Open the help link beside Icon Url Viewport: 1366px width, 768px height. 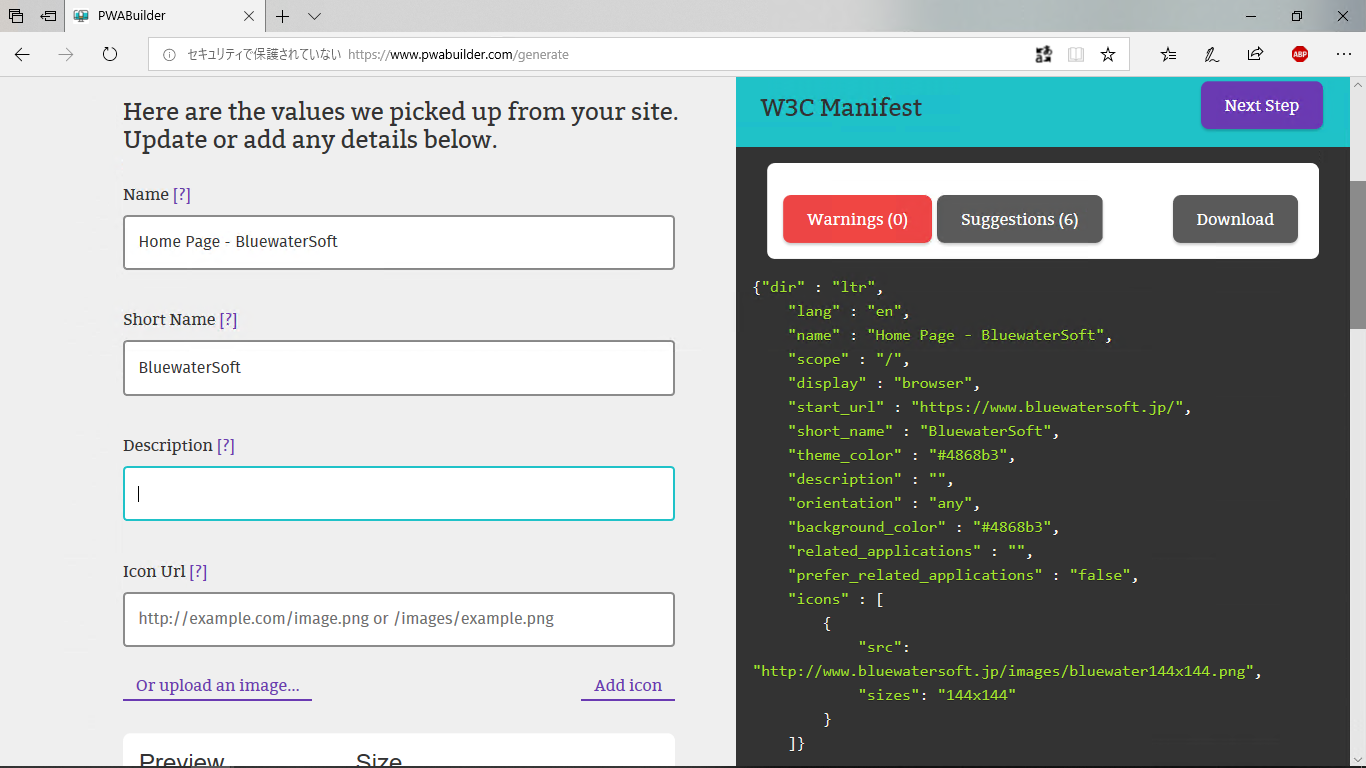pyautogui.click(x=198, y=571)
